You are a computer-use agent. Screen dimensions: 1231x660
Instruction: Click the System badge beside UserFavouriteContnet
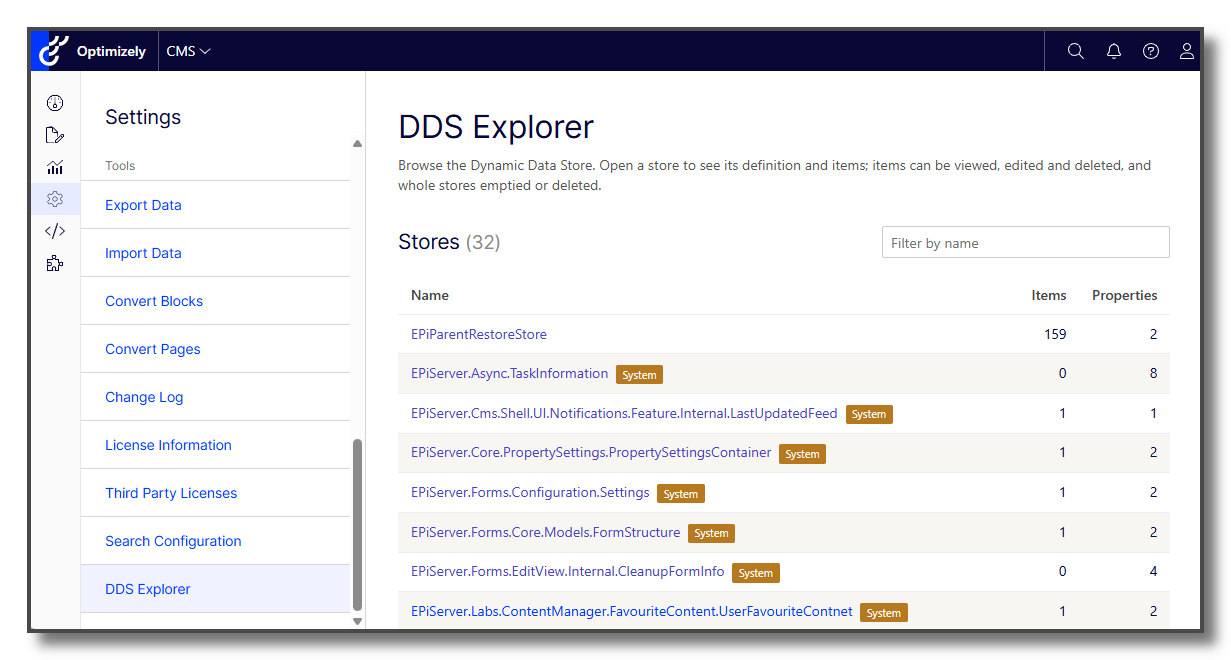[884, 613]
